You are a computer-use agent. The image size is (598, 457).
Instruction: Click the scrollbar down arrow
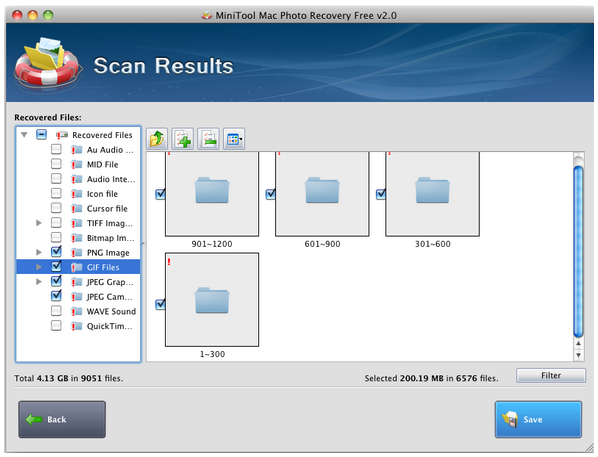[x=579, y=355]
